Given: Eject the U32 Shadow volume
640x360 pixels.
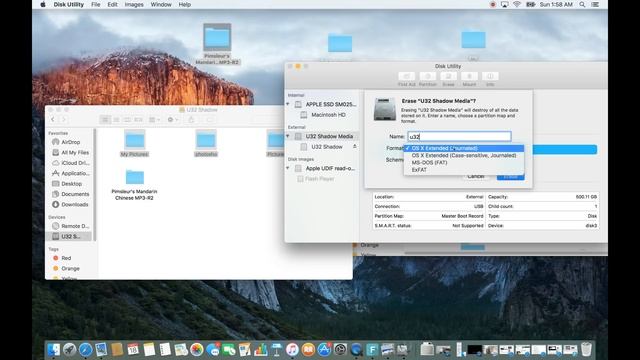Looking at the screenshot, I should point(355,147).
